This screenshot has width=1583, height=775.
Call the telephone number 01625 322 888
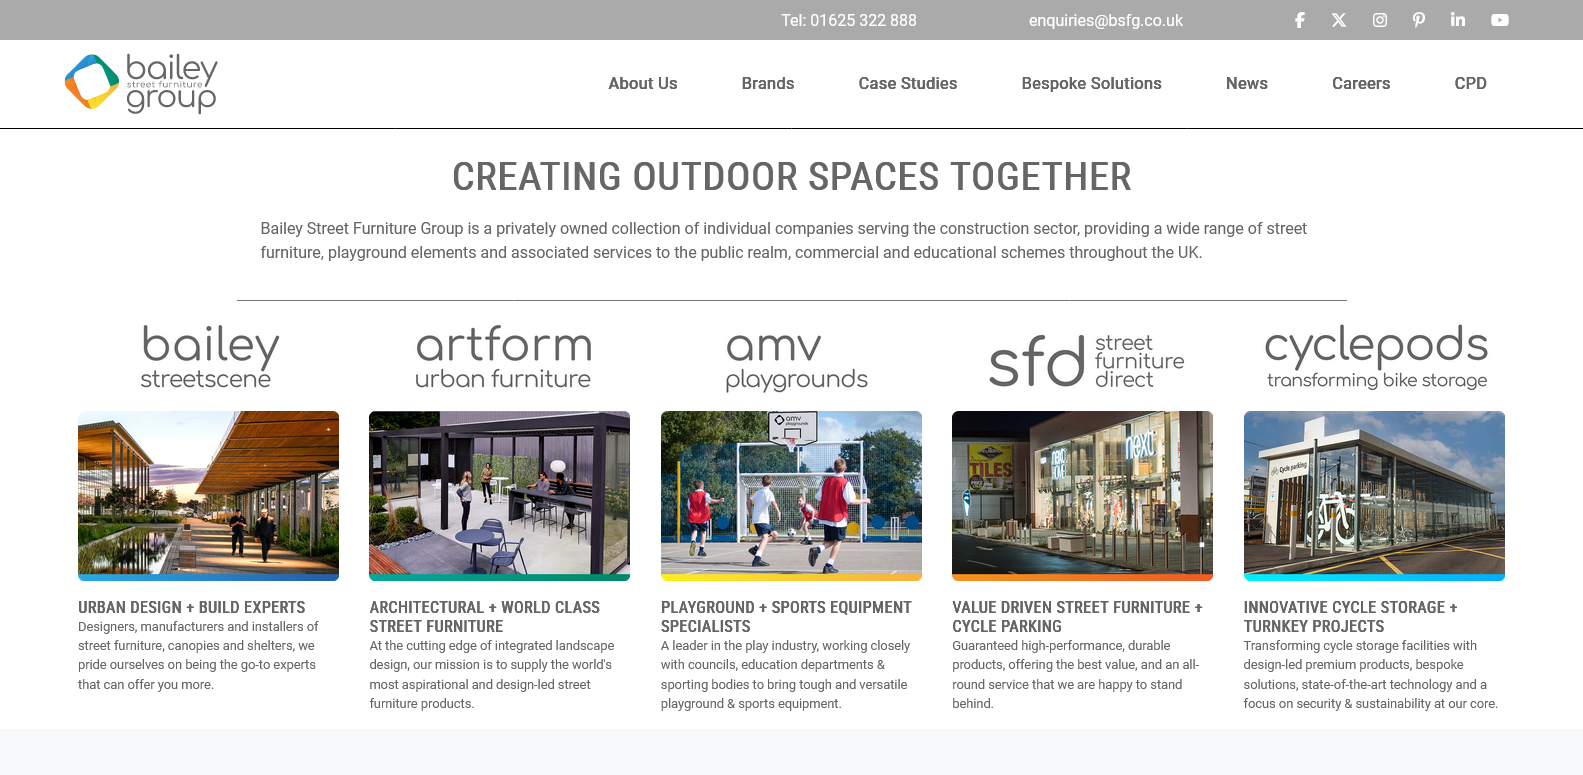[x=849, y=20]
